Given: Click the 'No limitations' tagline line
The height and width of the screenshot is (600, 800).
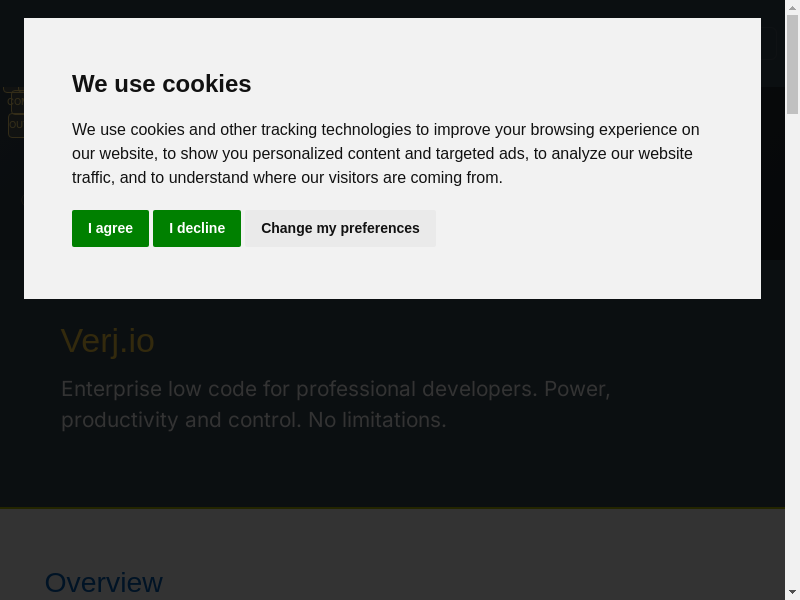Looking at the screenshot, I should pos(254,420).
